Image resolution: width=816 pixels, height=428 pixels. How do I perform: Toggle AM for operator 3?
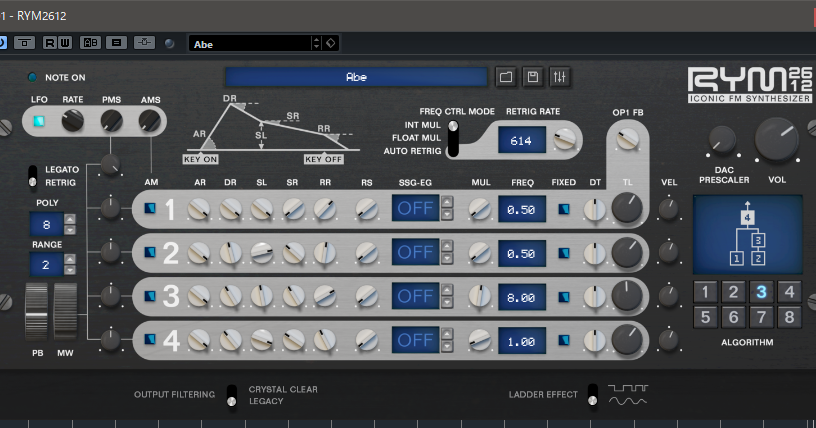(150, 296)
